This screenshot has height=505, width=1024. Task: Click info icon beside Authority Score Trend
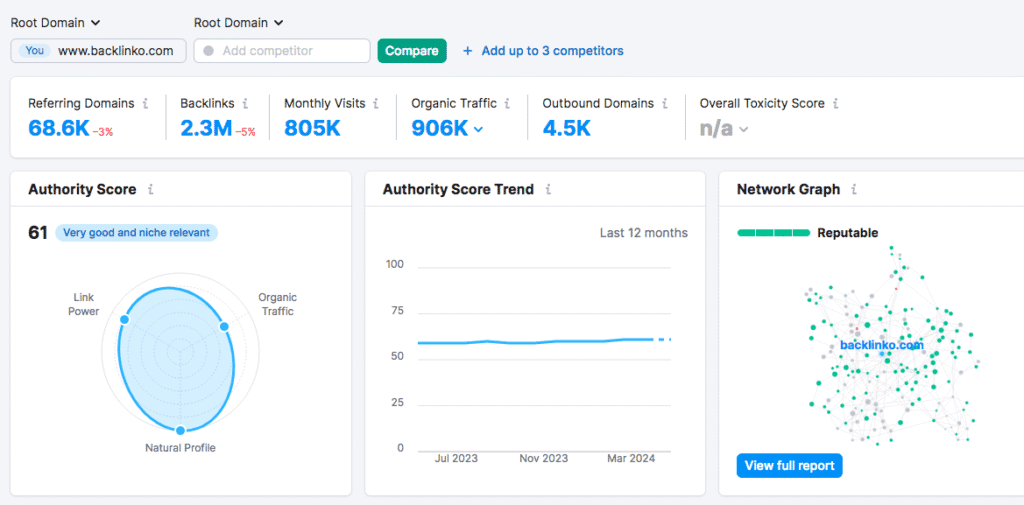pyautogui.click(x=549, y=189)
